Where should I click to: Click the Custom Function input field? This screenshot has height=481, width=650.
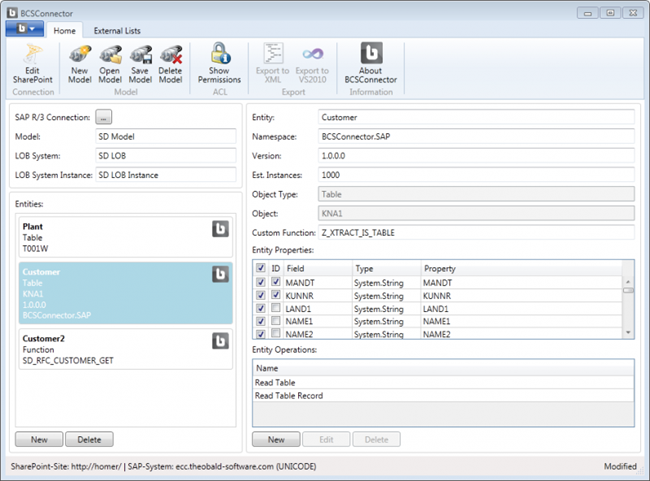[475, 232]
